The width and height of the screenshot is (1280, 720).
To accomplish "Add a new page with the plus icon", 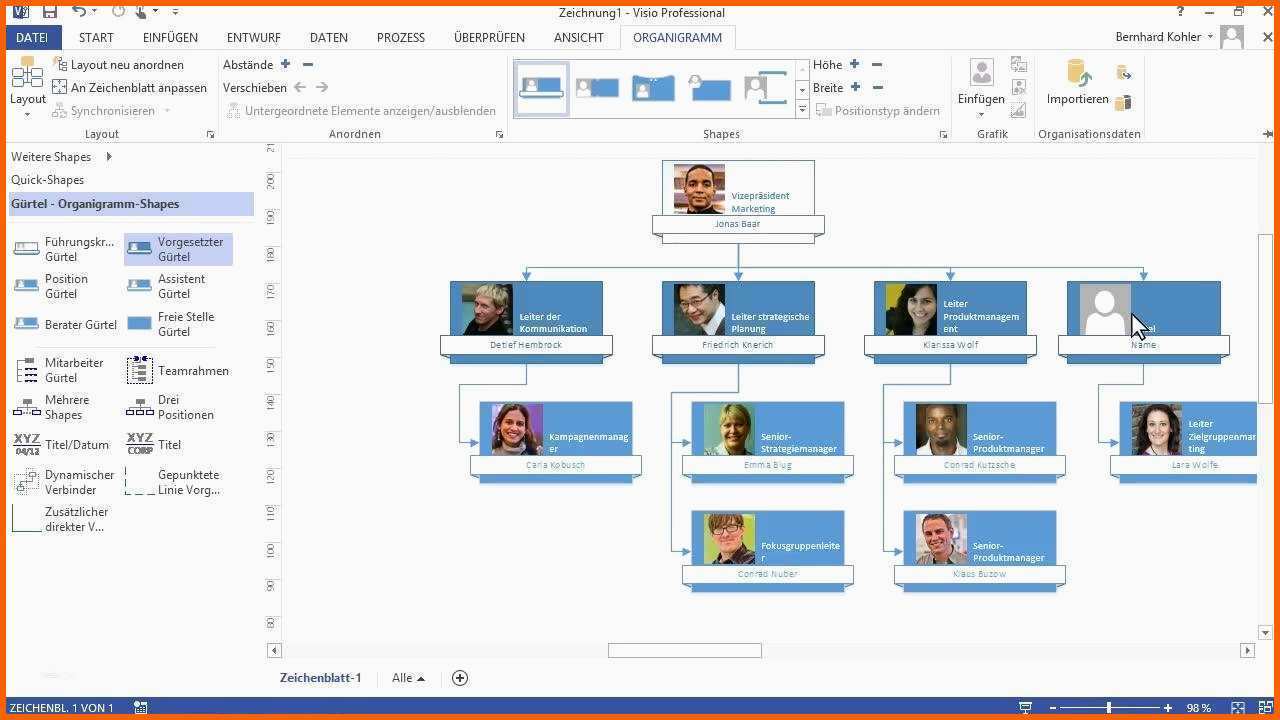I will (x=460, y=678).
